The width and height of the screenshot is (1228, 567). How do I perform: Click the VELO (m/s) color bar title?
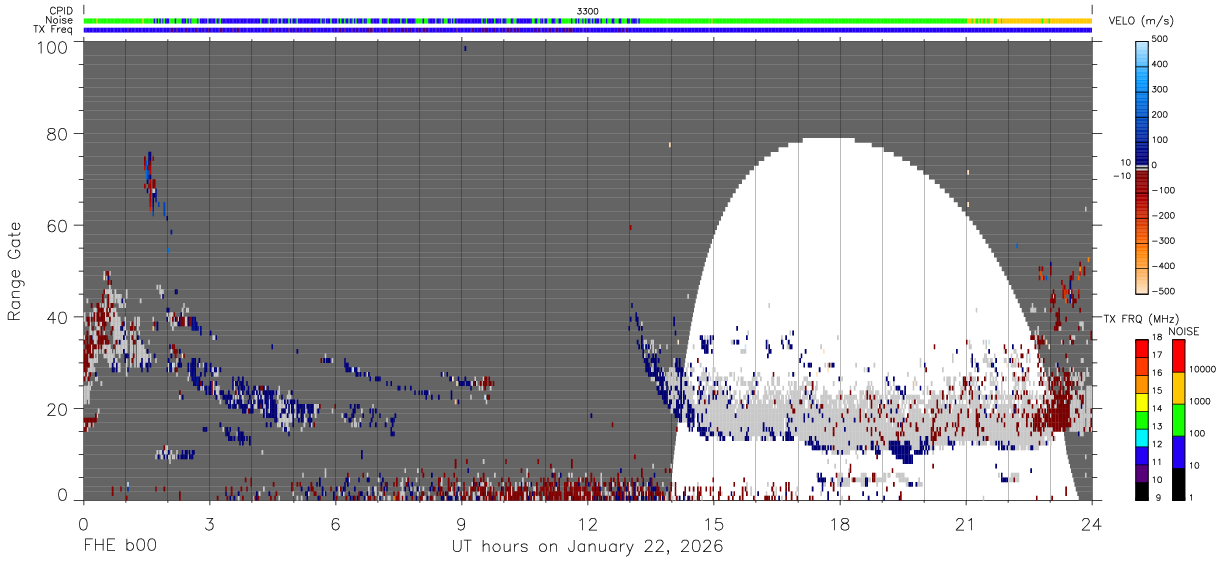(1139, 21)
